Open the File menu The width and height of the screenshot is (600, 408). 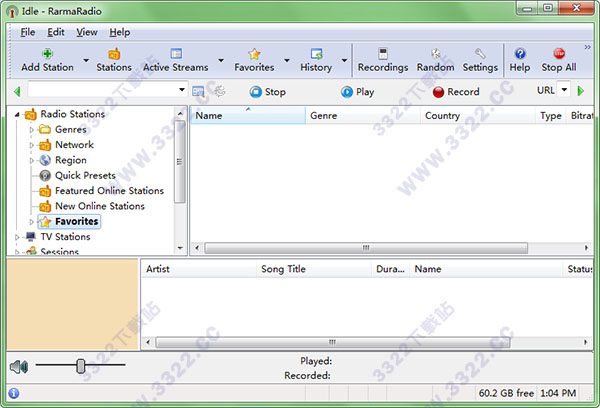click(x=27, y=32)
